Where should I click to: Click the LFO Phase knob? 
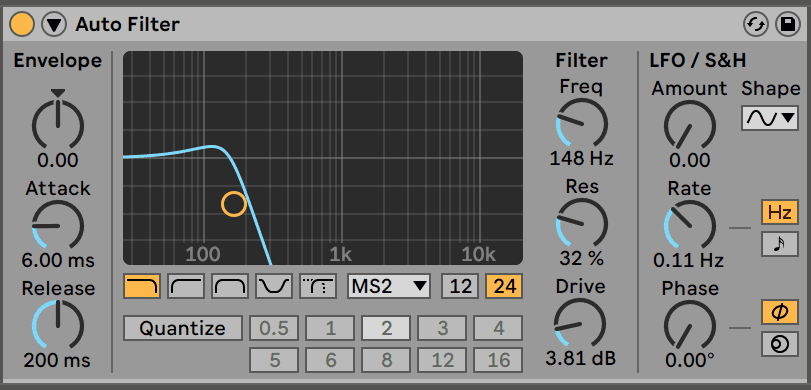(689, 325)
